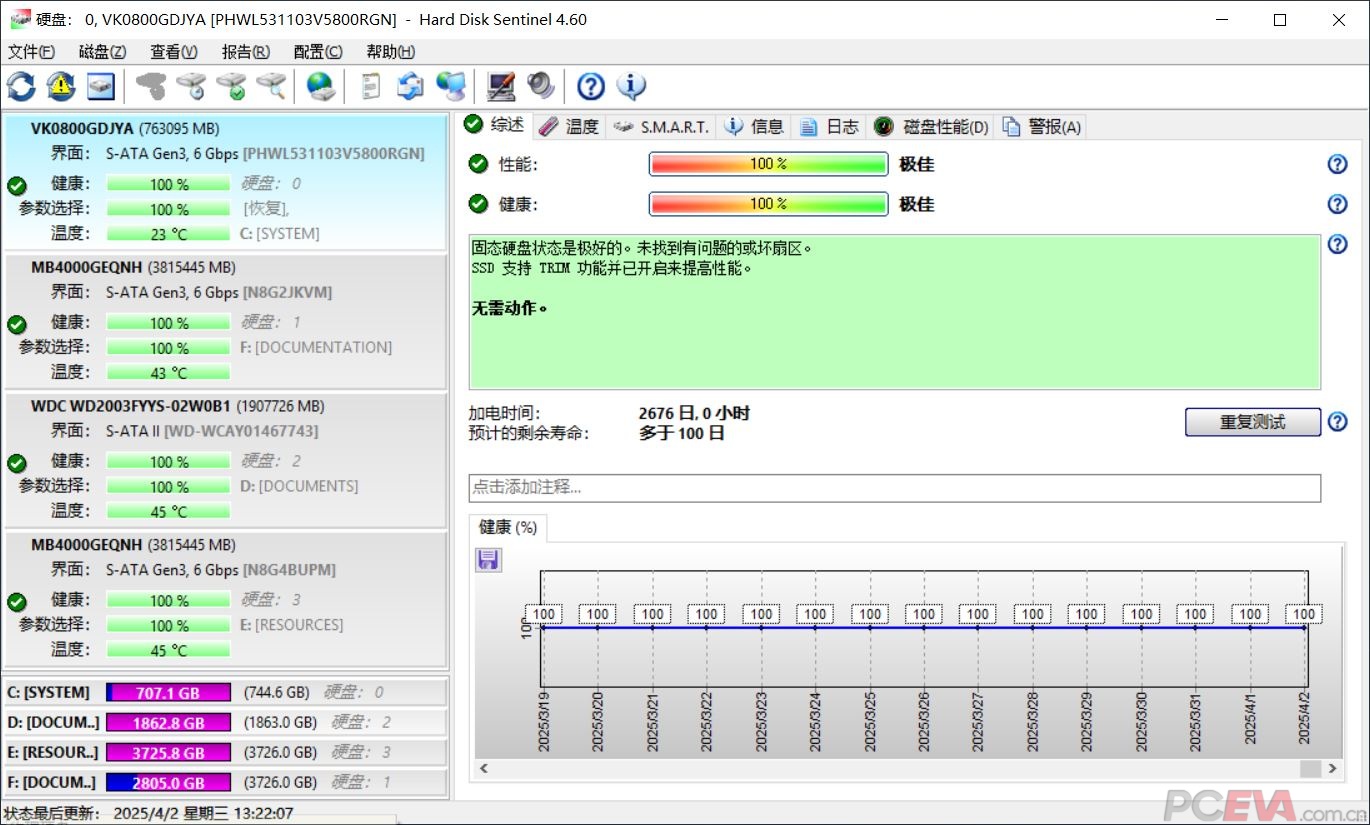The height and width of the screenshot is (825, 1370).
Task: Switch to the 信息 tab
Action: [755, 126]
